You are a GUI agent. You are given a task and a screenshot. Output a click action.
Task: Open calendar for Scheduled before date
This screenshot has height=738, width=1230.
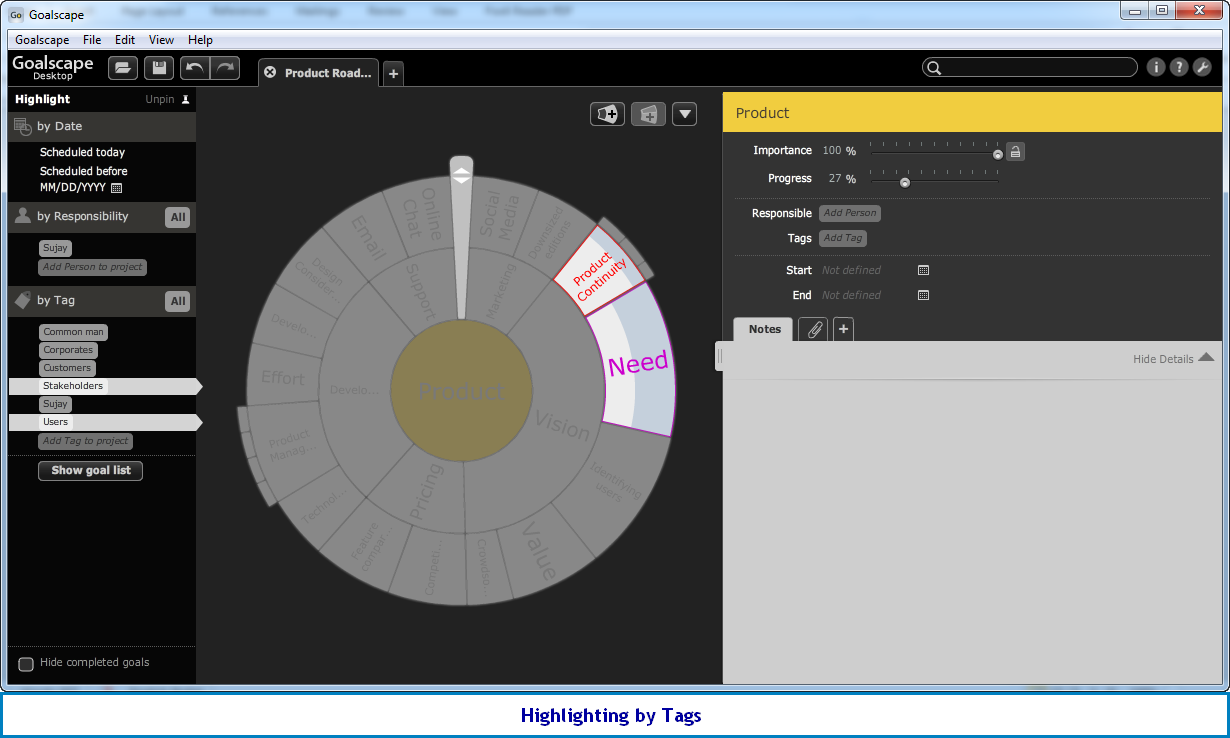tap(116, 188)
